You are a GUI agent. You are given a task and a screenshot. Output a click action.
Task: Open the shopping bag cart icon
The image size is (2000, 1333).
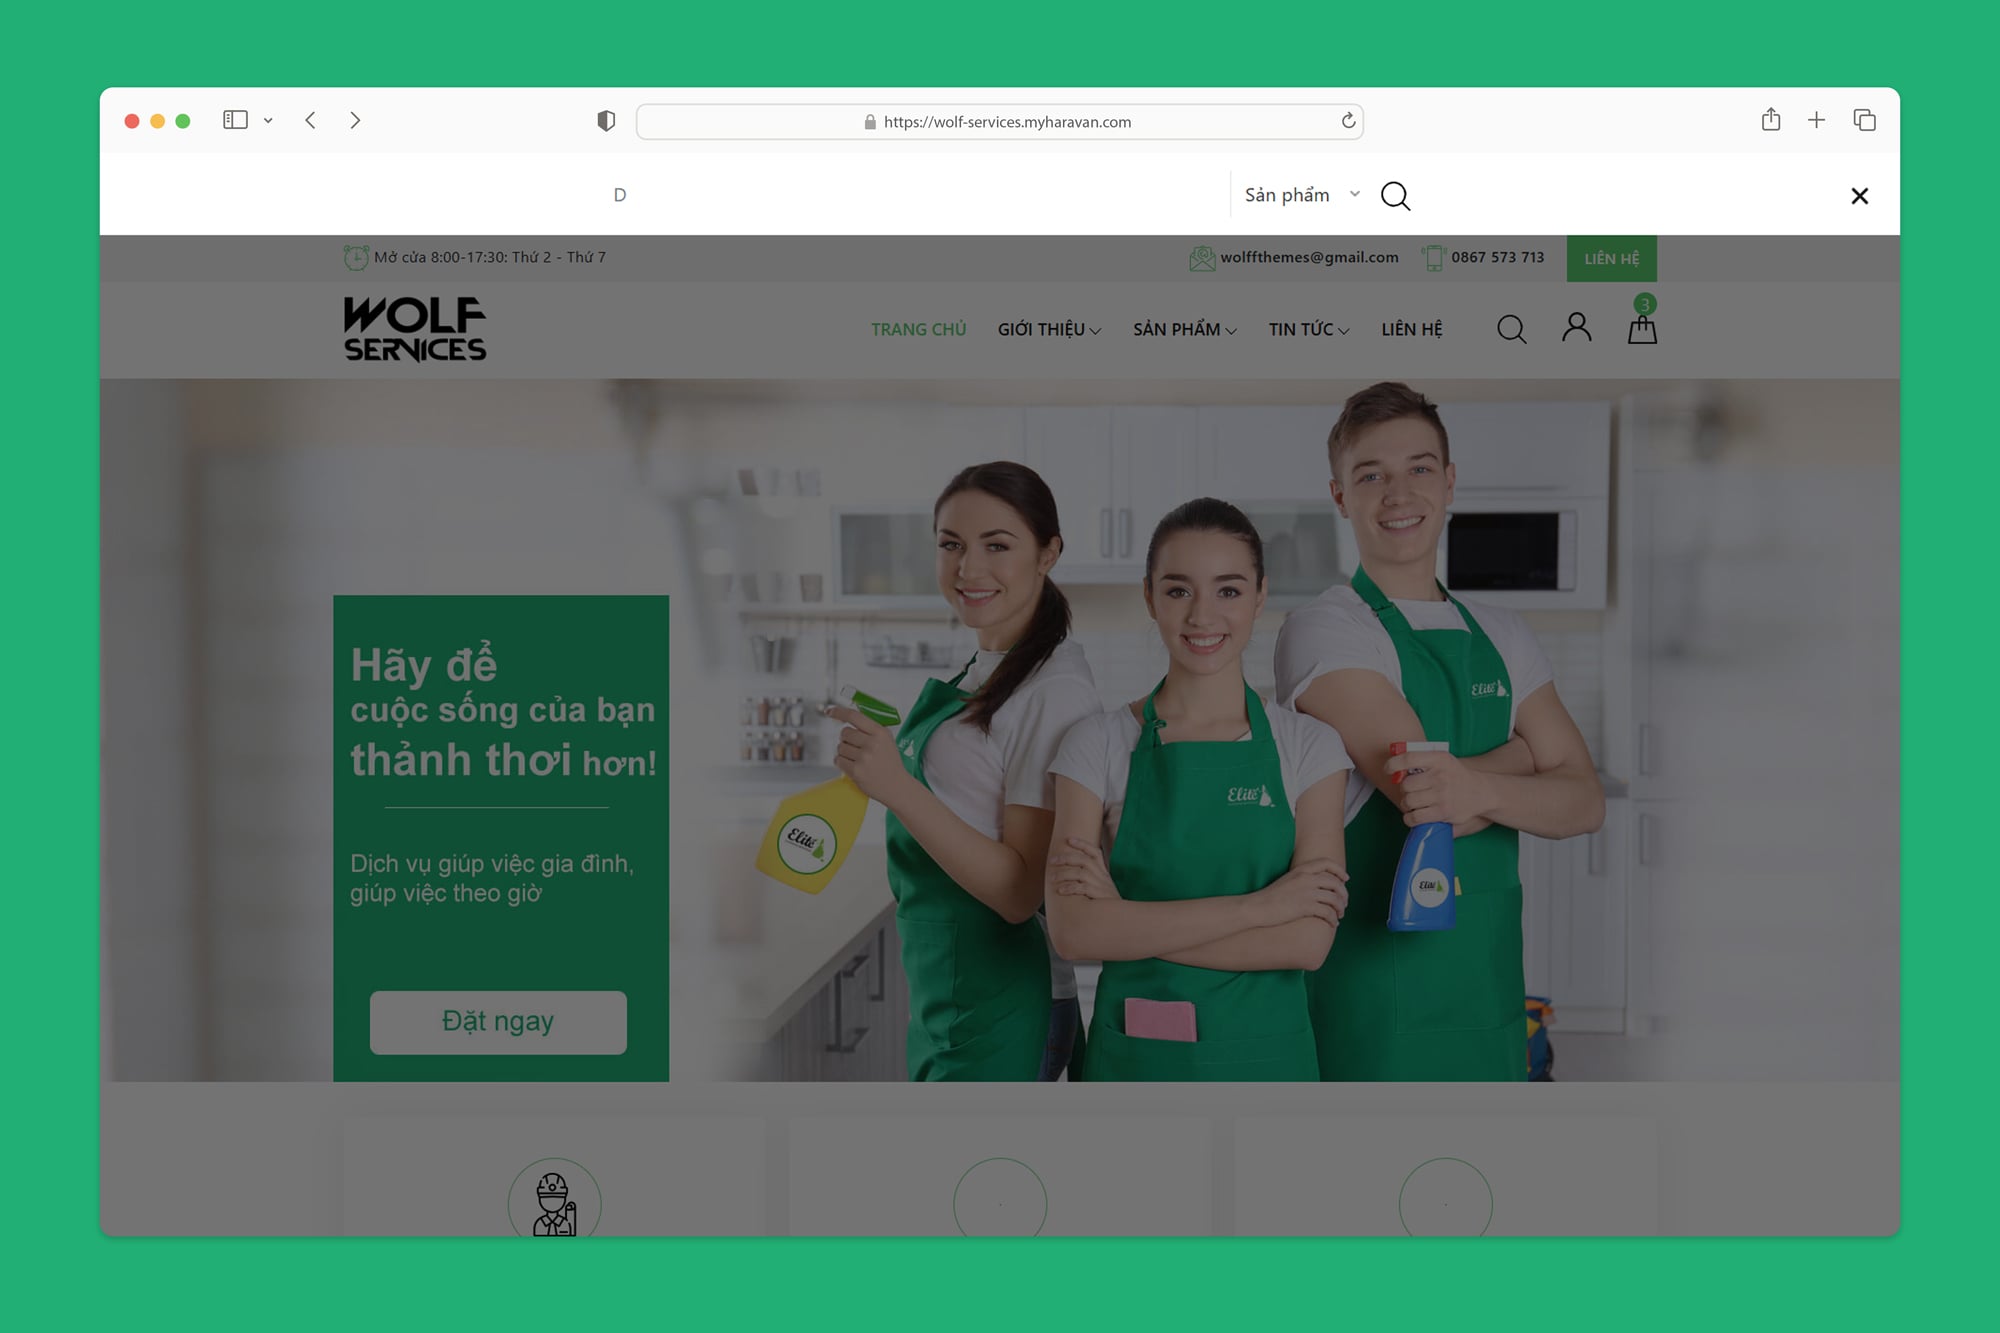point(1642,329)
